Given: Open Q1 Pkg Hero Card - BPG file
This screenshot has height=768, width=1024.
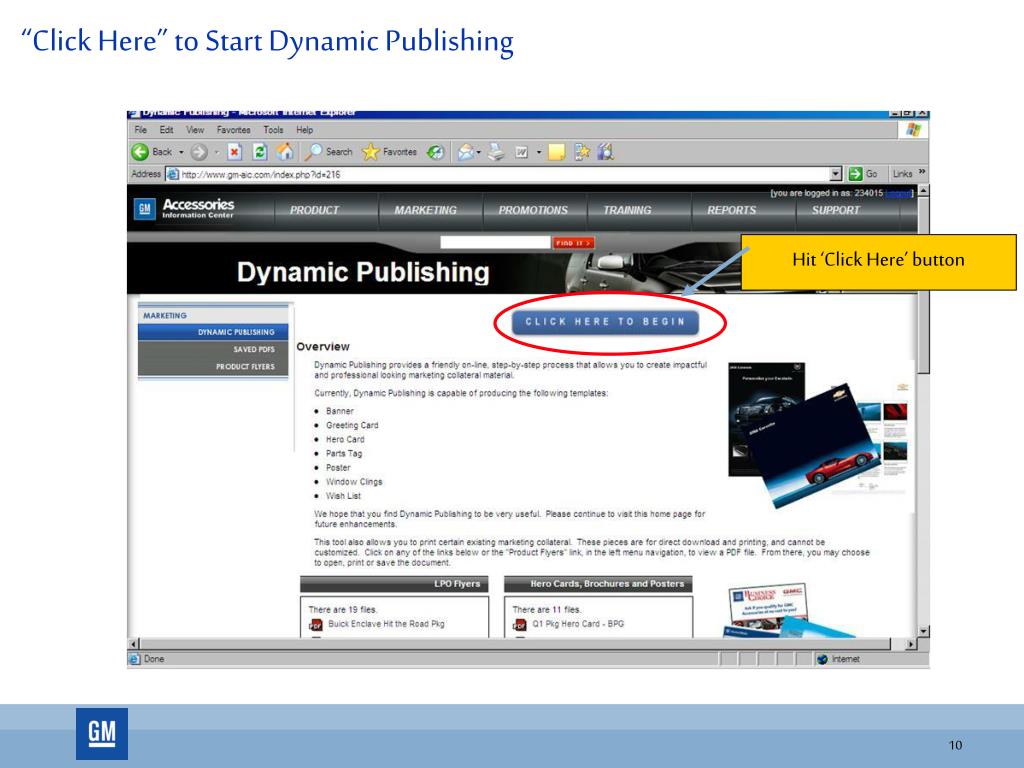Looking at the screenshot, I should [578, 624].
